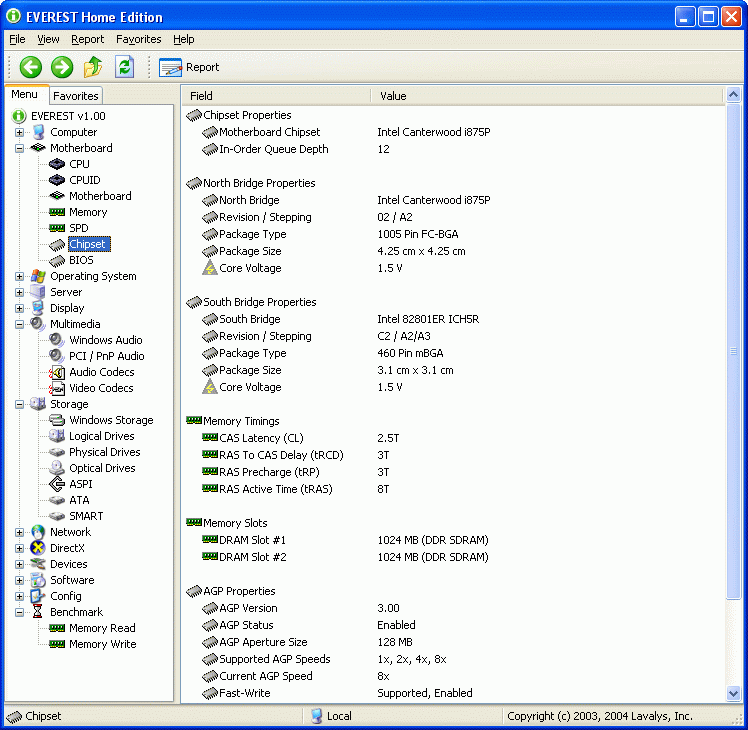Expand the Operating System tree node
This screenshot has height=730, width=748.
point(20,276)
